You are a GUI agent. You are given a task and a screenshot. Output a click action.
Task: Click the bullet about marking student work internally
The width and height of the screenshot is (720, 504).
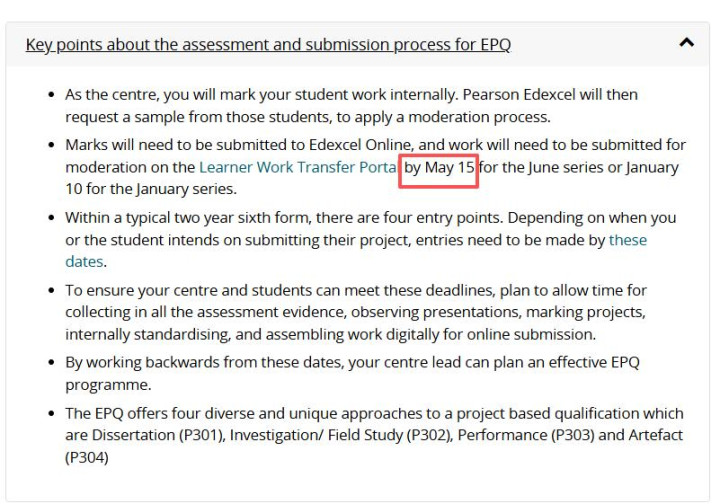pyautogui.click(x=350, y=95)
